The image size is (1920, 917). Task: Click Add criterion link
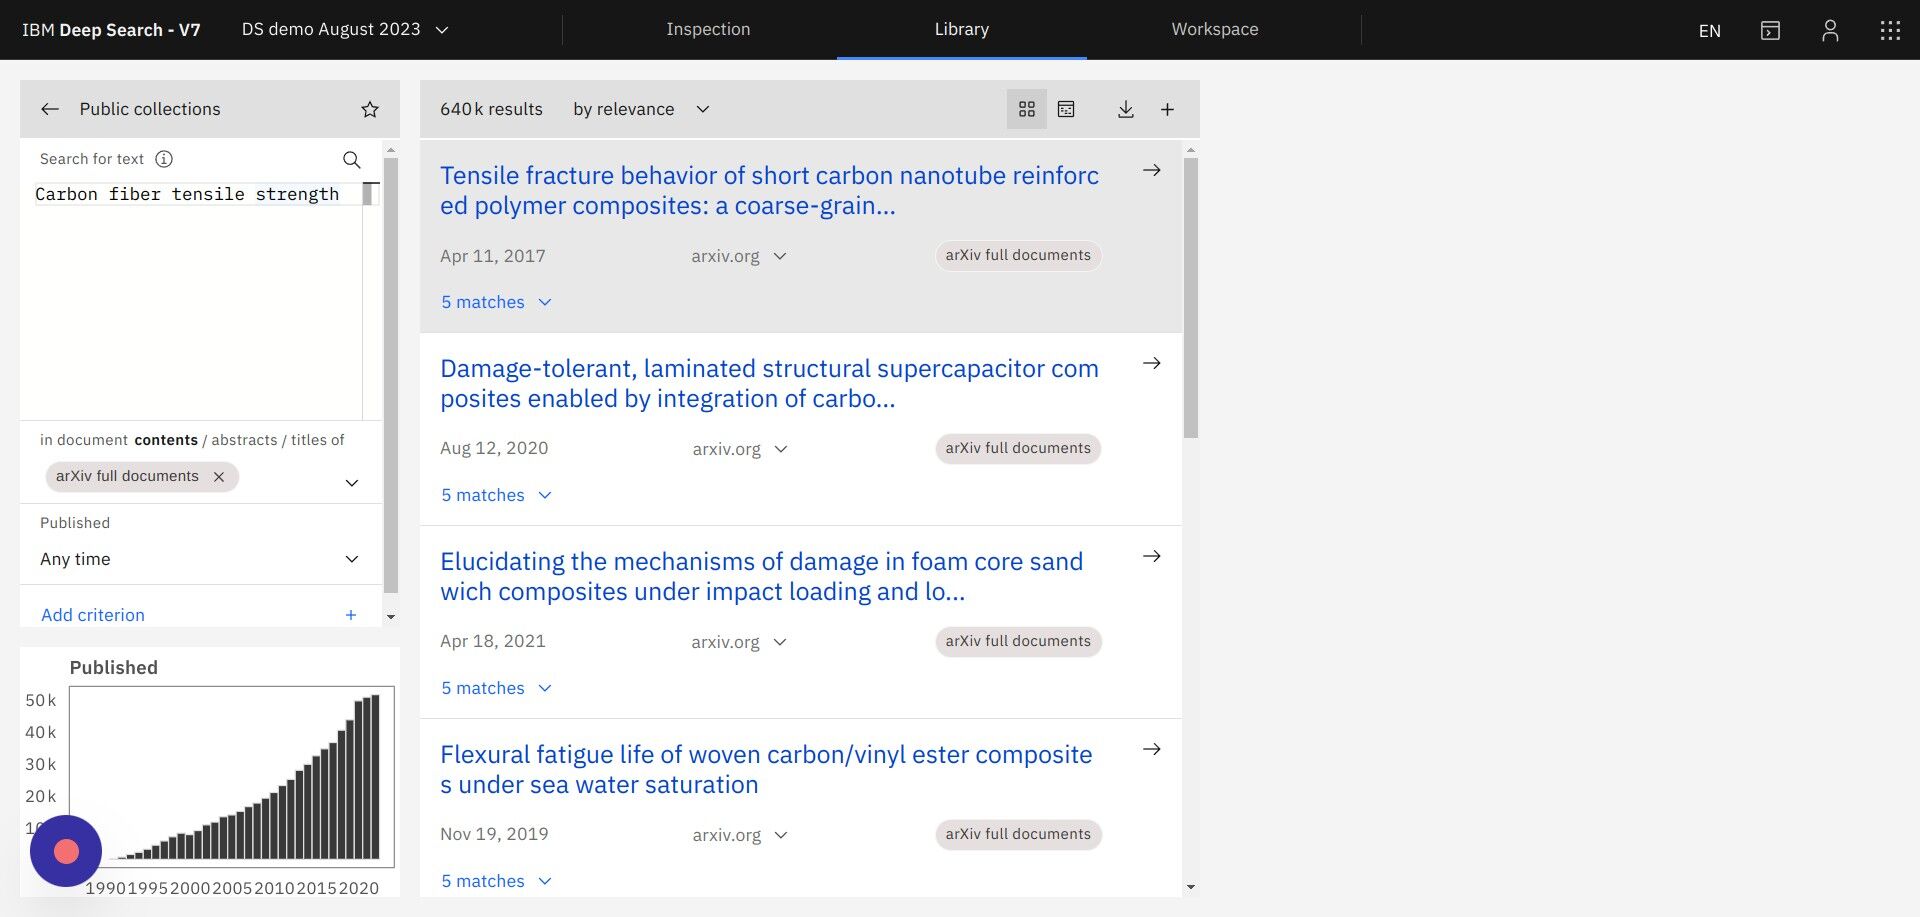93,615
